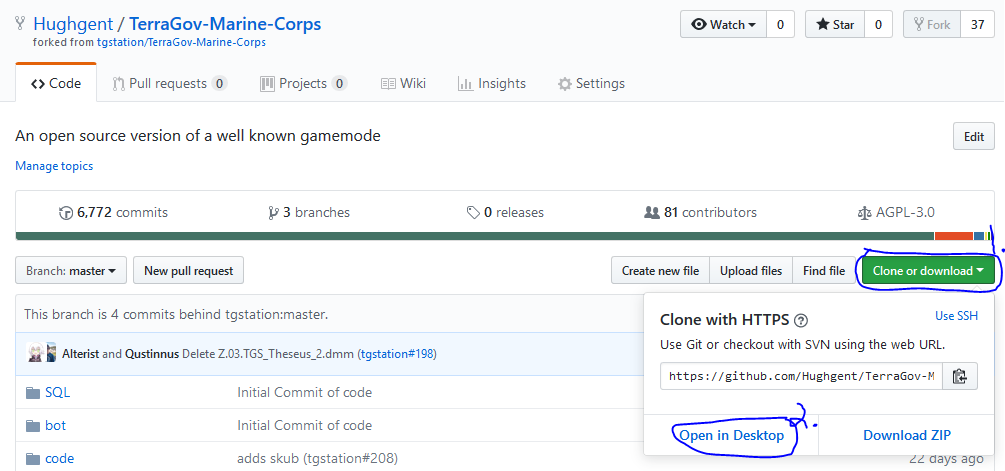Screen dimensions: 1005x471
Task: Open the upstream tgstation/TerraGov-Marine-Corps link
Action: pyautogui.click(x=181, y=42)
